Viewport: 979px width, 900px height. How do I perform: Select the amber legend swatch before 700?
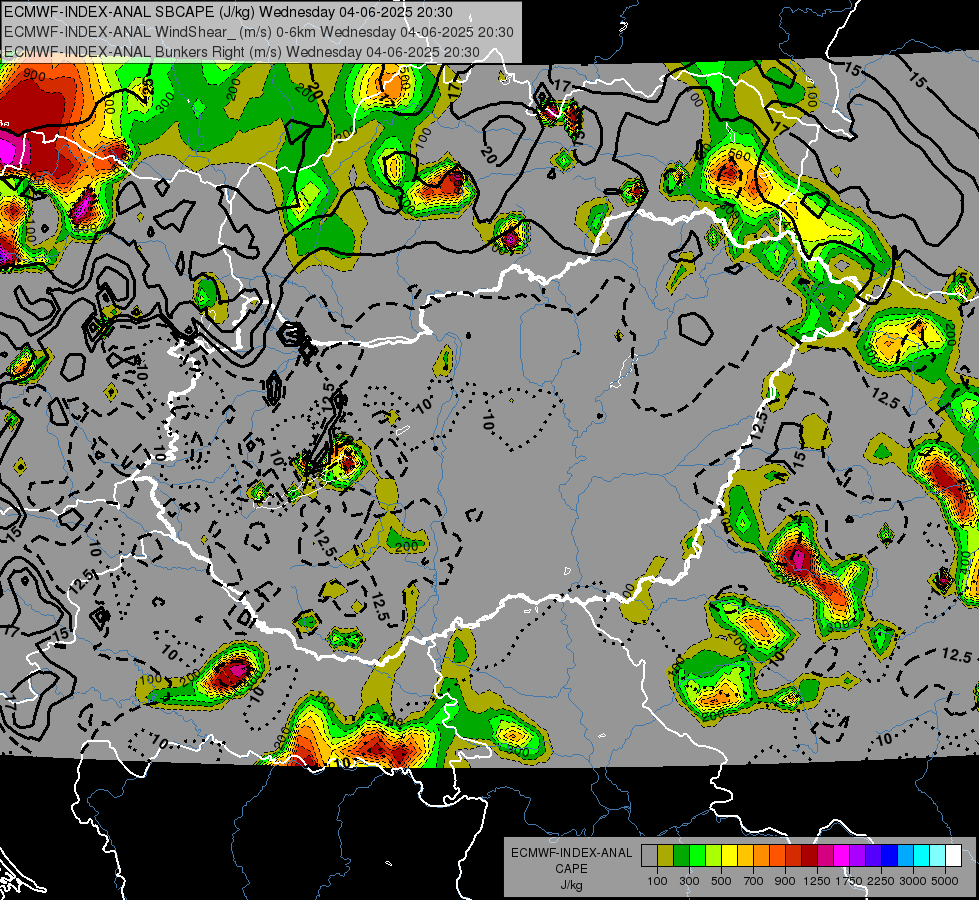[745, 855]
